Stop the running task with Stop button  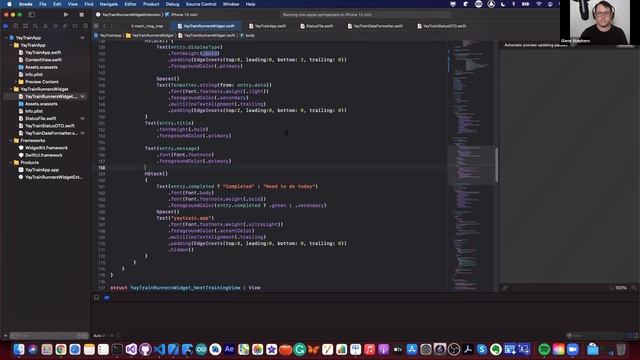click(82, 14)
